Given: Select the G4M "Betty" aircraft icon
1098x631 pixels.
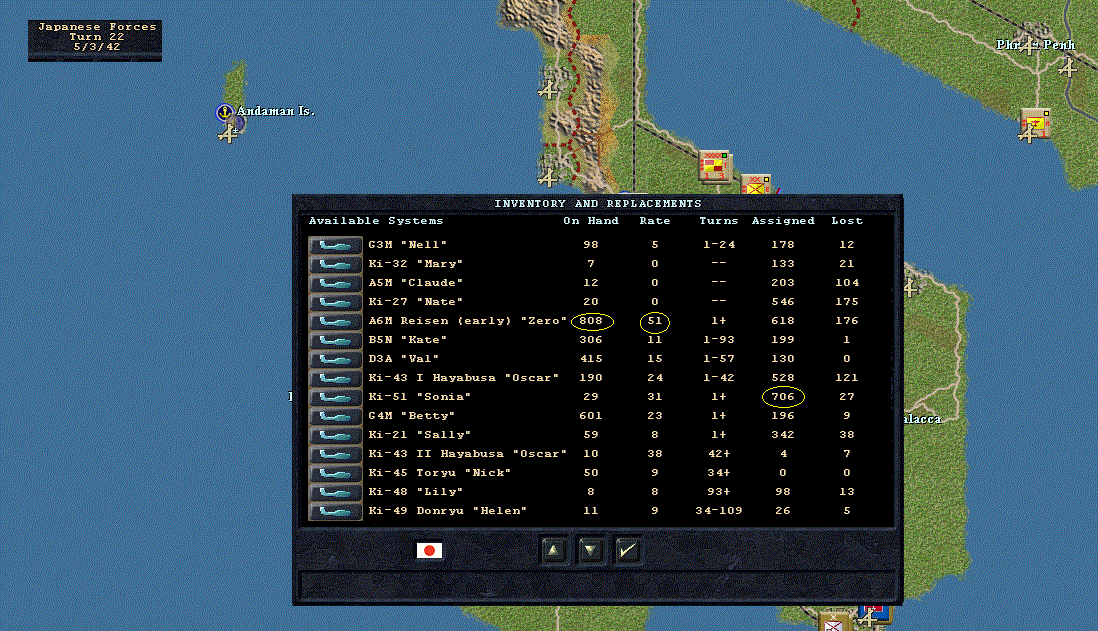Looking at the screenshot, I should (x=335, y=416).
